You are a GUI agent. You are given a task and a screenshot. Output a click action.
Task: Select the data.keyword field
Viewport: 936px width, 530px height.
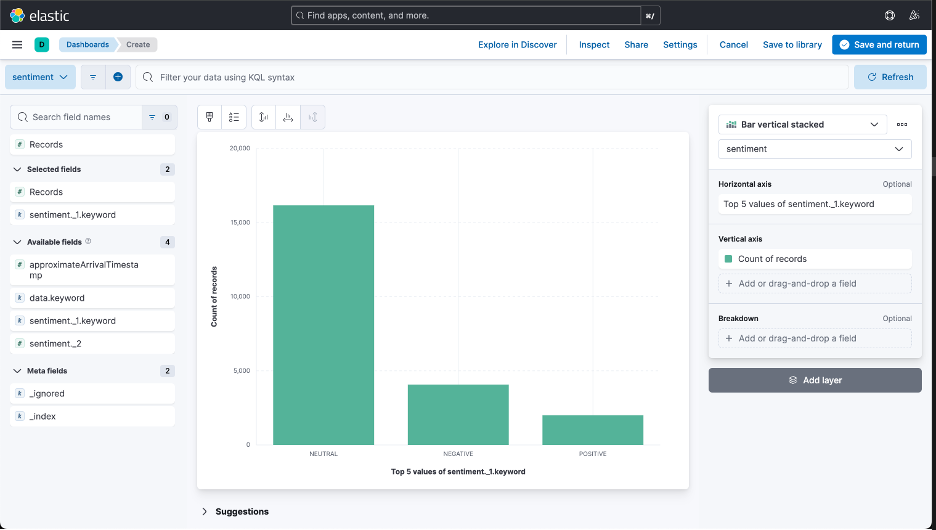pyautogui.click(x=93, y=298)
